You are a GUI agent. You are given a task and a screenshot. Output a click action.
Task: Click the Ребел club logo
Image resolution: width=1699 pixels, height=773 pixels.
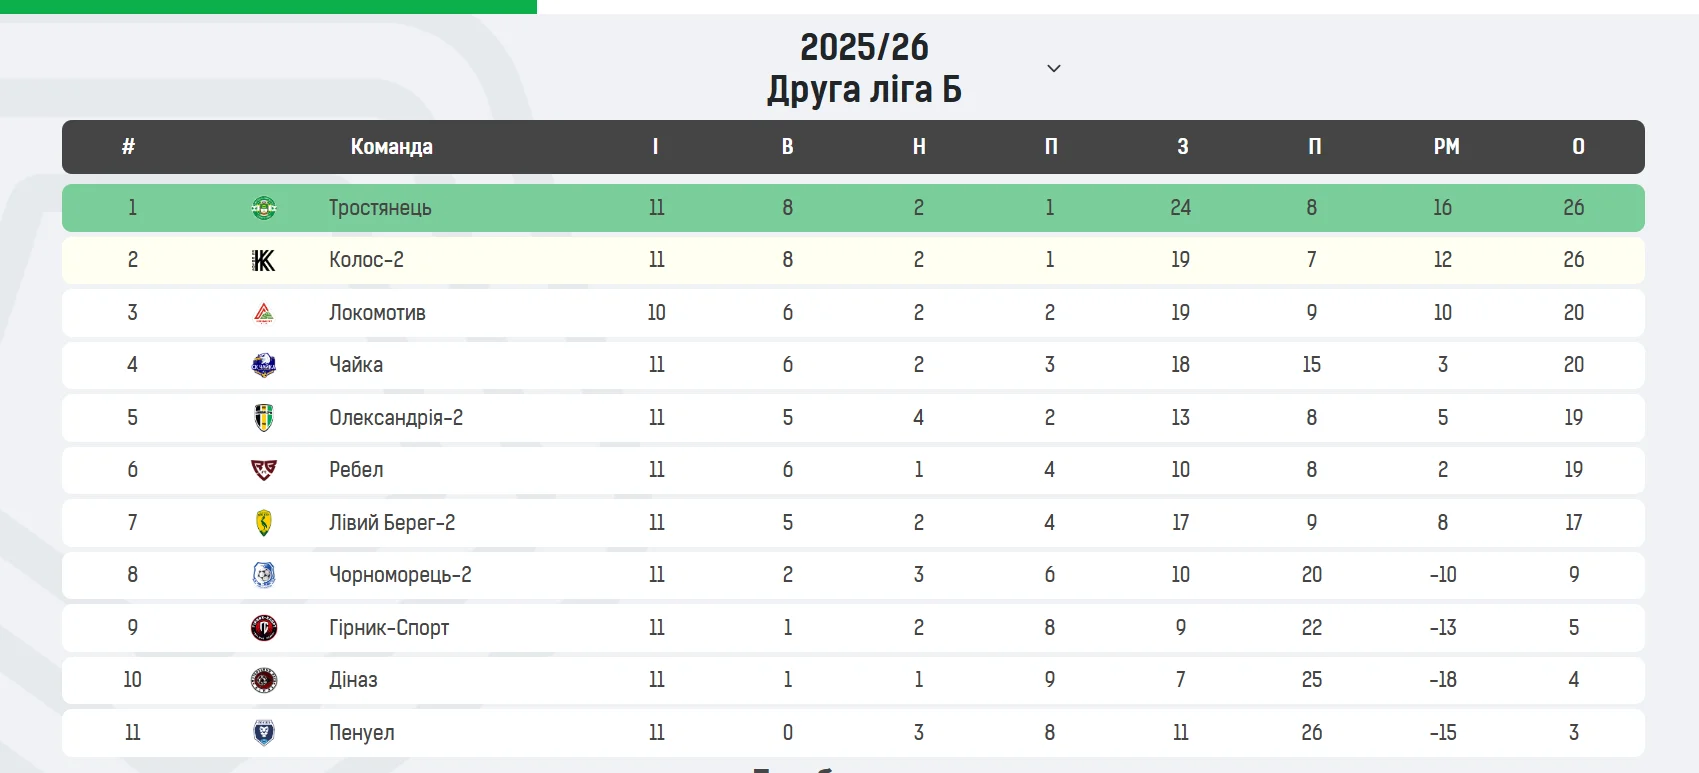coord(264,470)
